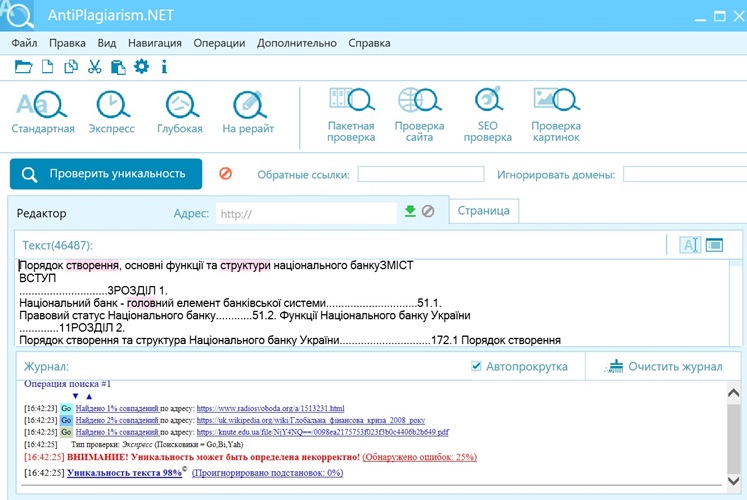
Task: Toggle the Автопрокрутка checkbox
Action: (476, 366)
